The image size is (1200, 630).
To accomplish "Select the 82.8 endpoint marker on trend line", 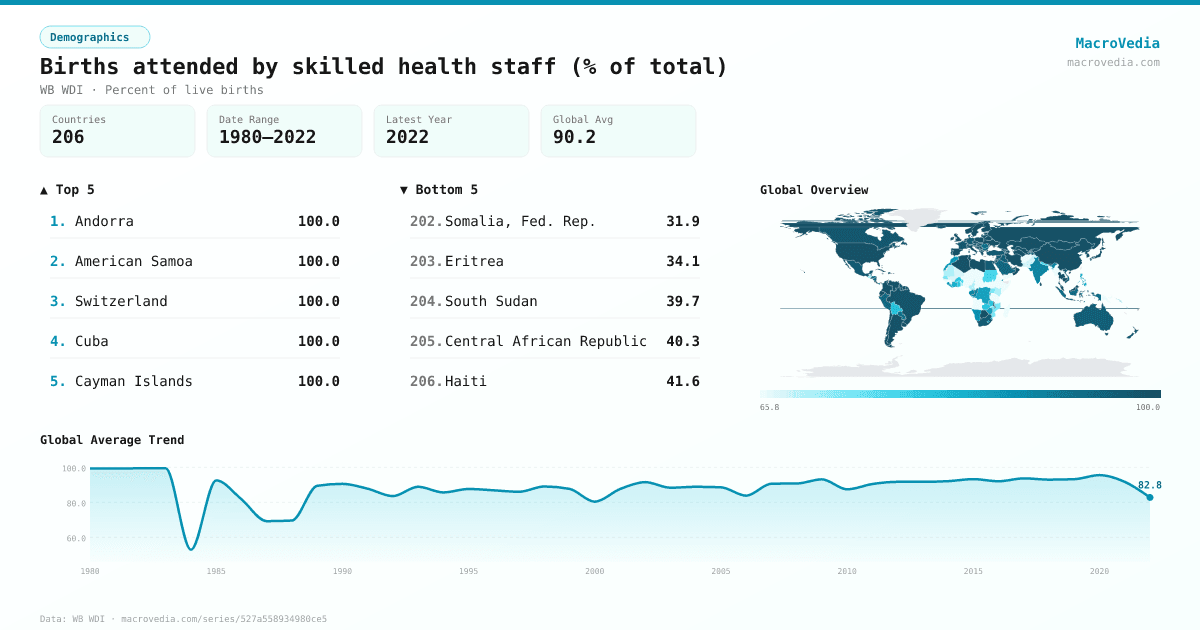I will click(x=1148, y=495).
